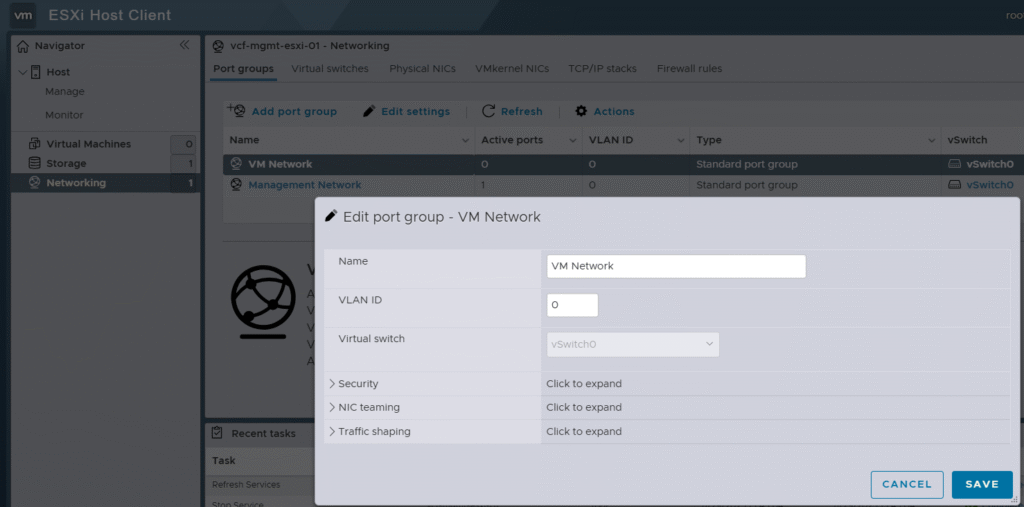Open the Firewall rules tab
Image resolution: width=1024 pixels, height=507 pixels.
pyautogui.click(x=689, y=69)
